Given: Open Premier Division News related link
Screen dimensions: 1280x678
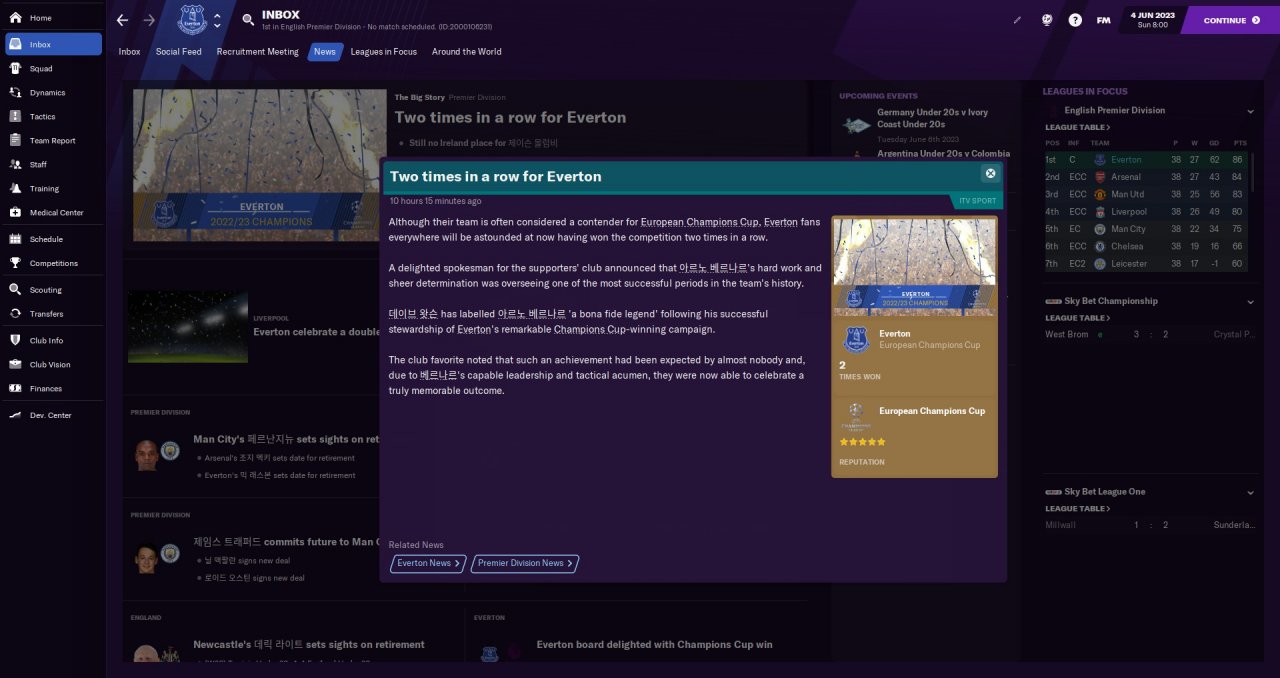Looking at the screenshot, I should [x=525, y=564].
